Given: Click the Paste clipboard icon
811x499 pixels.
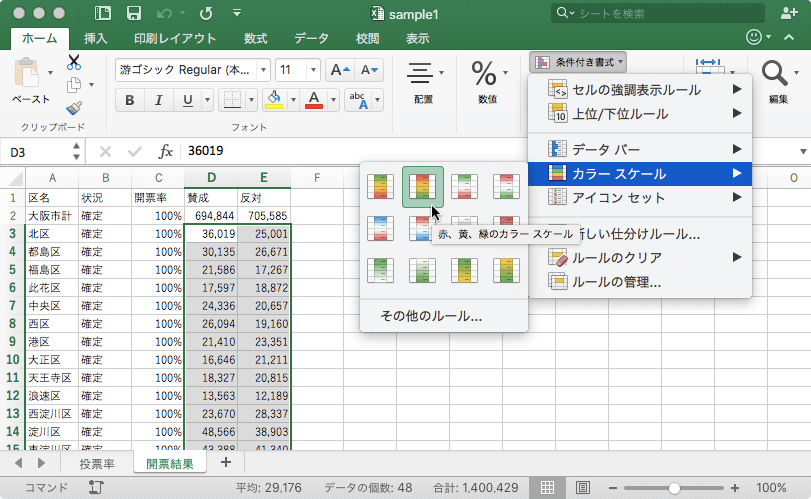Looking at the screenshot, I should click(27, 73).
